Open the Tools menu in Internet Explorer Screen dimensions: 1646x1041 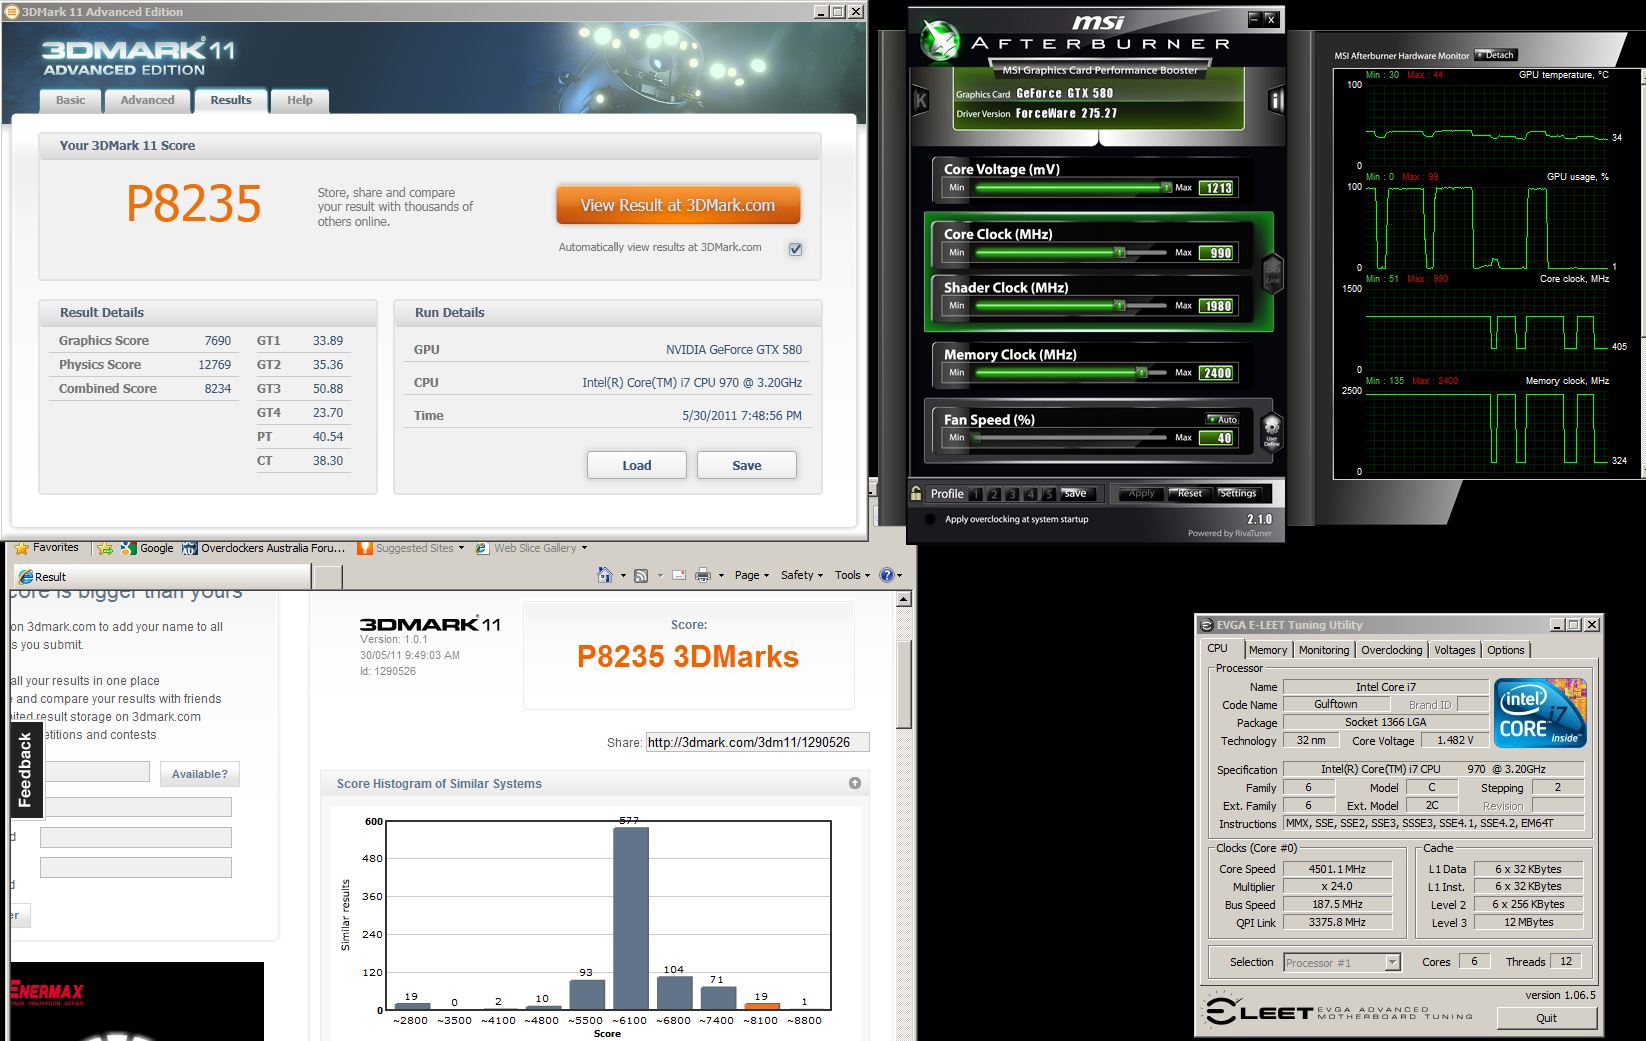852,575
